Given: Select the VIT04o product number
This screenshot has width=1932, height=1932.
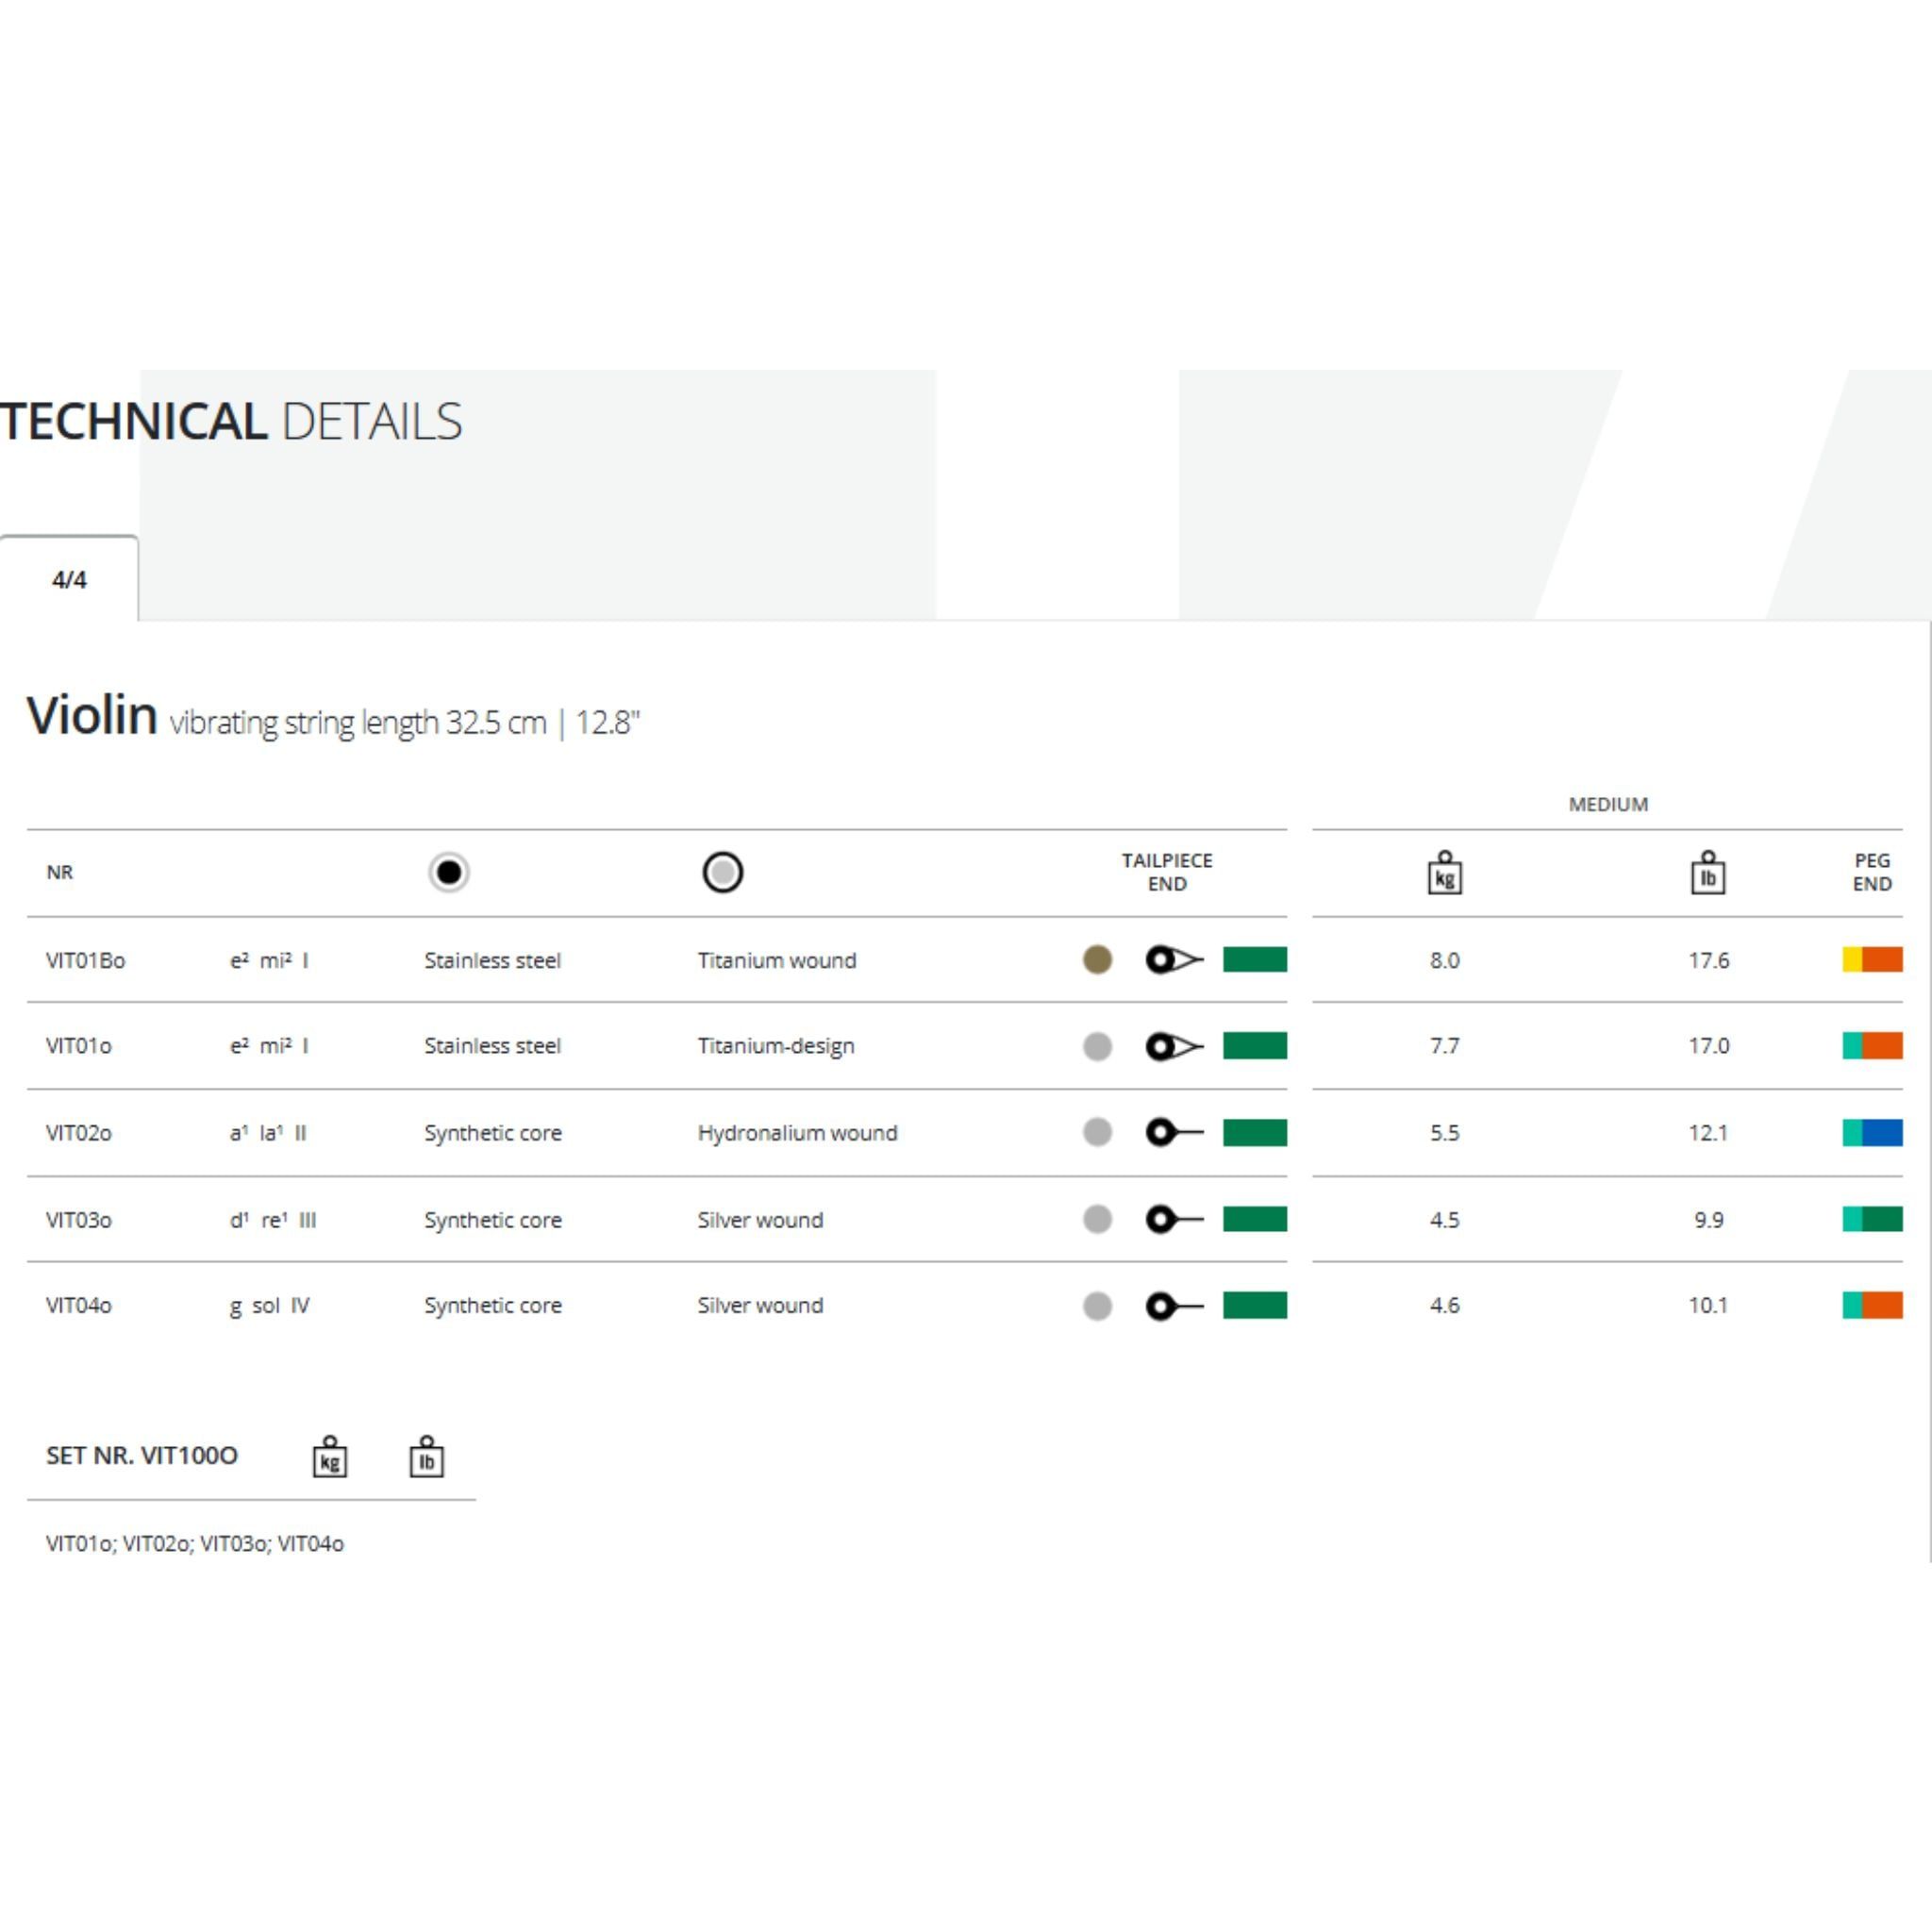Looking at the screenshot, I should click(79, 1305).
